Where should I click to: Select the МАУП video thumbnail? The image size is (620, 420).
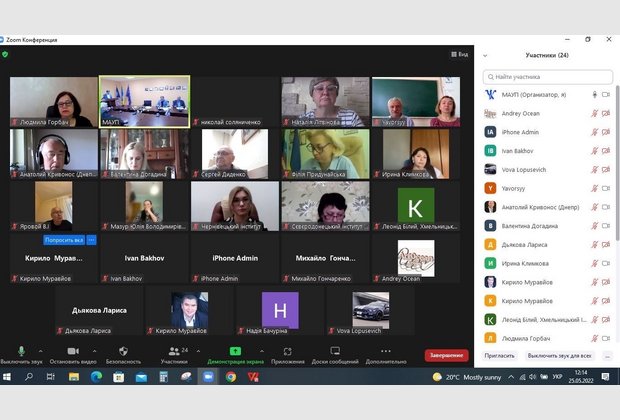point(143,103)
